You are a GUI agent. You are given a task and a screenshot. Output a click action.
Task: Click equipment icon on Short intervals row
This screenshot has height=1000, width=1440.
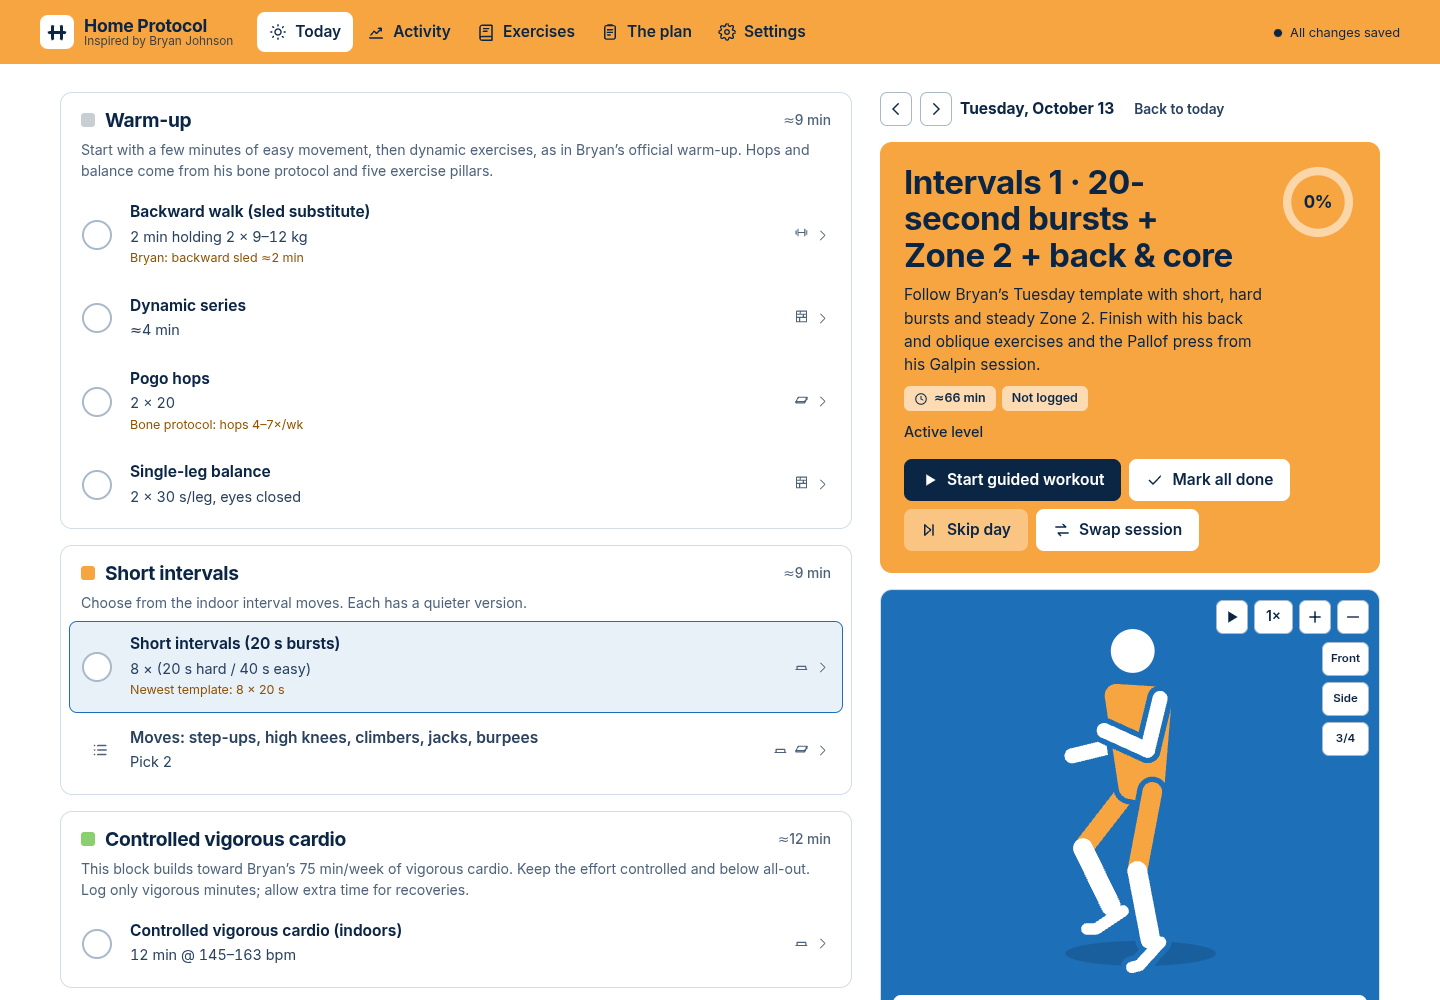pyautogui.click(x=801, y=668)
